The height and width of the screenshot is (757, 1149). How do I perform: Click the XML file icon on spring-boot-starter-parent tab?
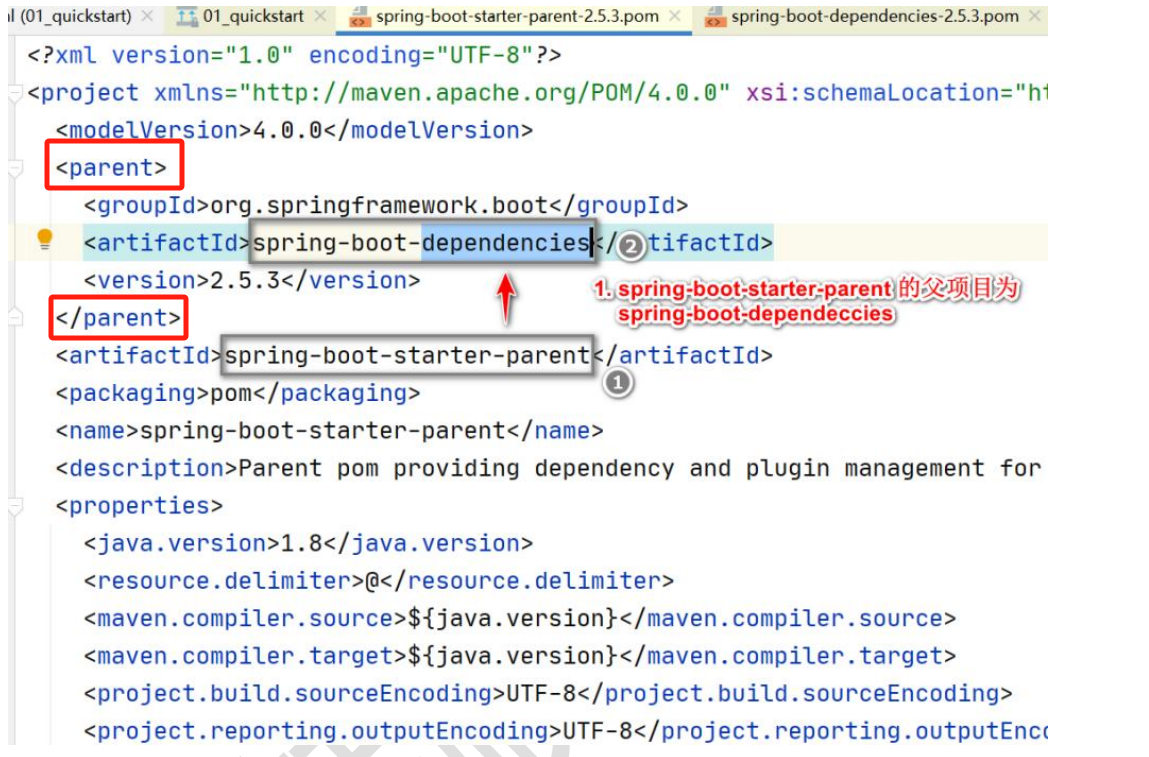point(359,17)
